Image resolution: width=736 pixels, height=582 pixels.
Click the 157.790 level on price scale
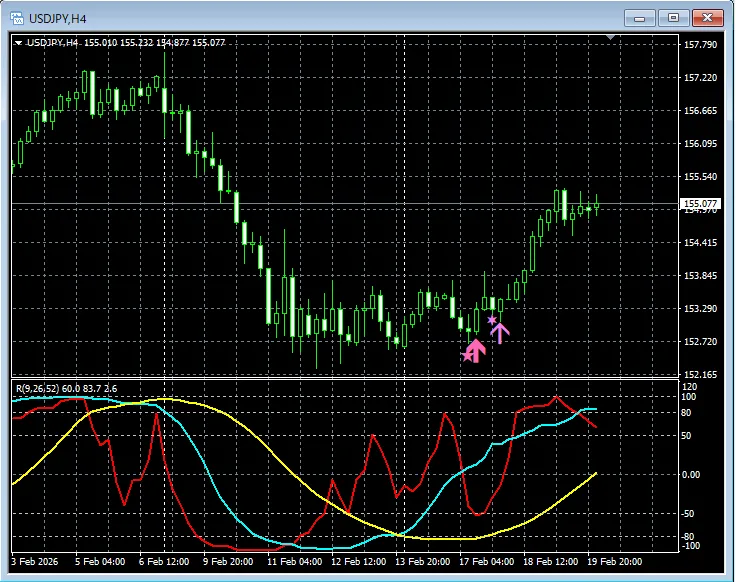(x=700, y=45)
